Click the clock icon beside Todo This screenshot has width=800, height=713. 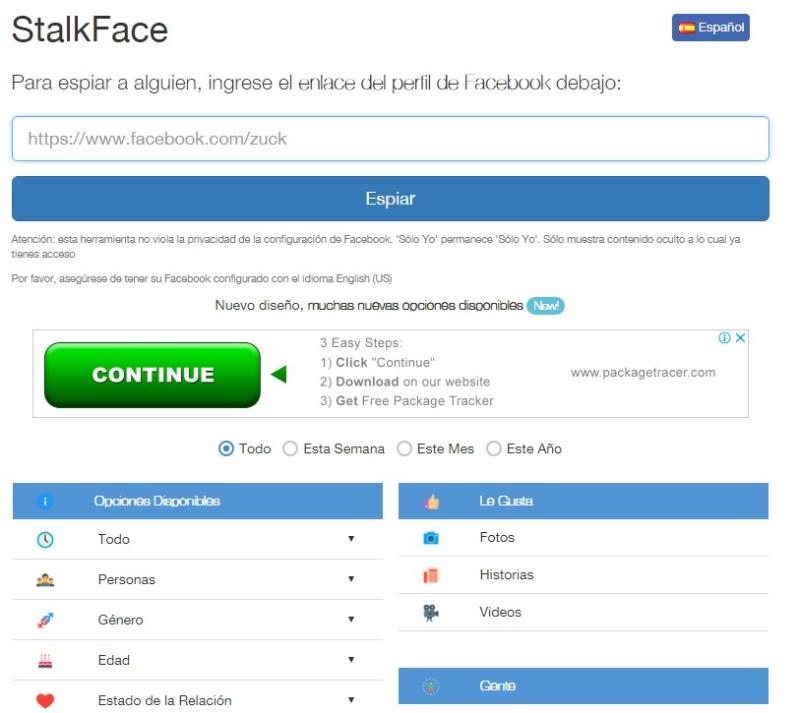click(45, 539)
